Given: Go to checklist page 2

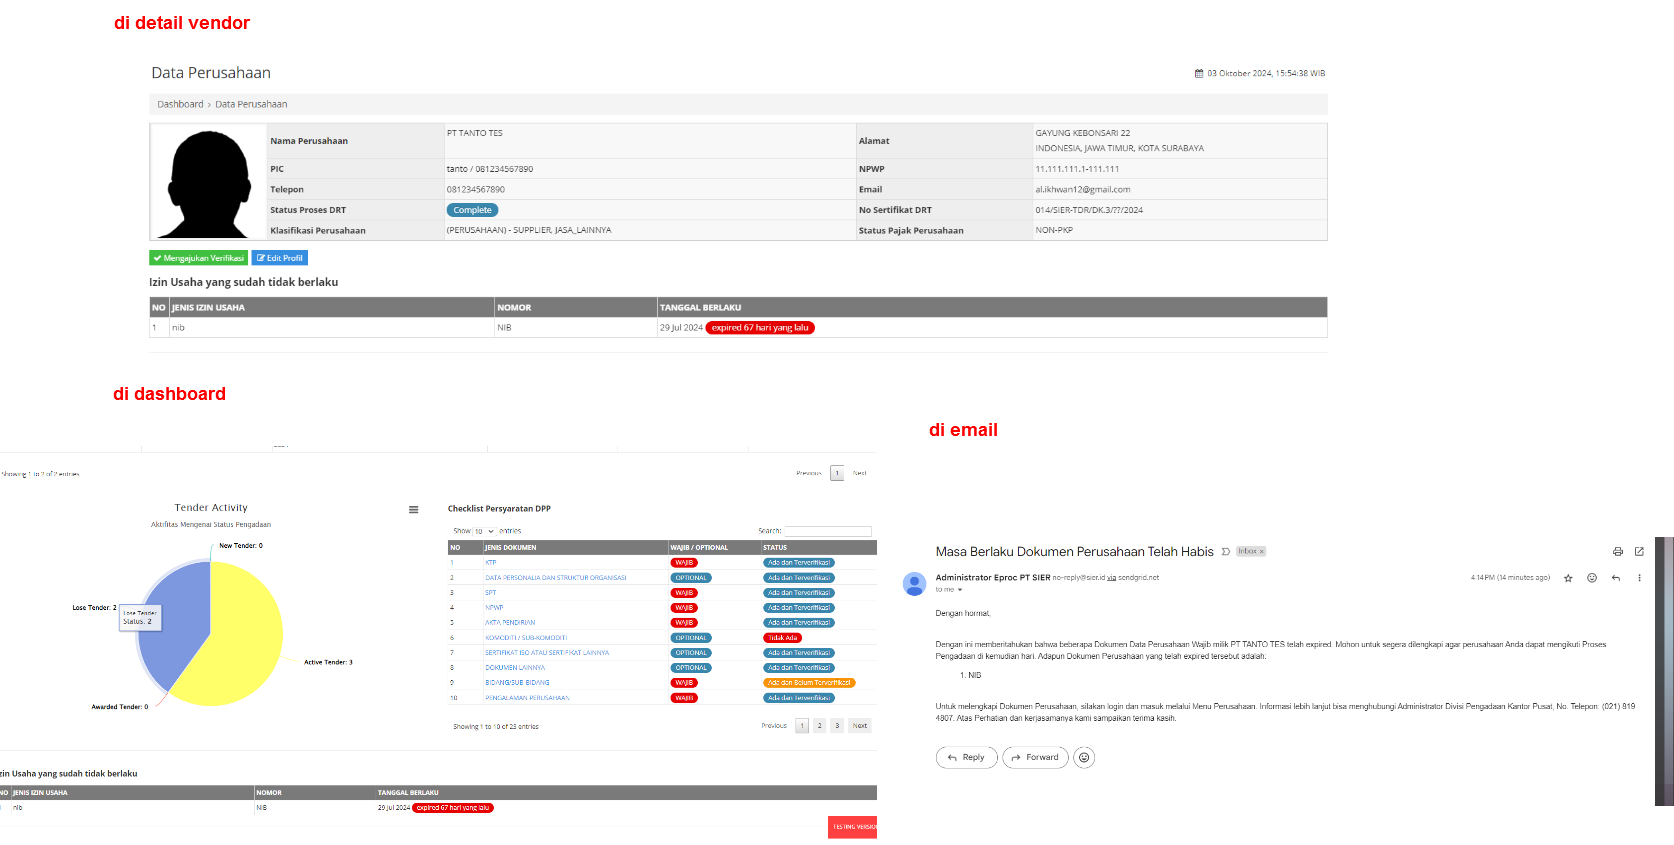Looking at the screenshot, I should (819, 726).
